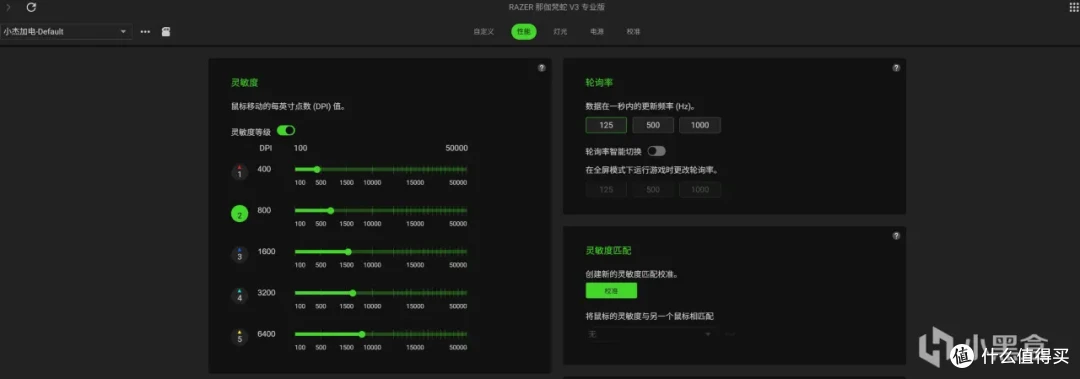This screenshot has width=1080, height=379.
Task: Click the 1600 DPI value field
Action: coord(267,252)
